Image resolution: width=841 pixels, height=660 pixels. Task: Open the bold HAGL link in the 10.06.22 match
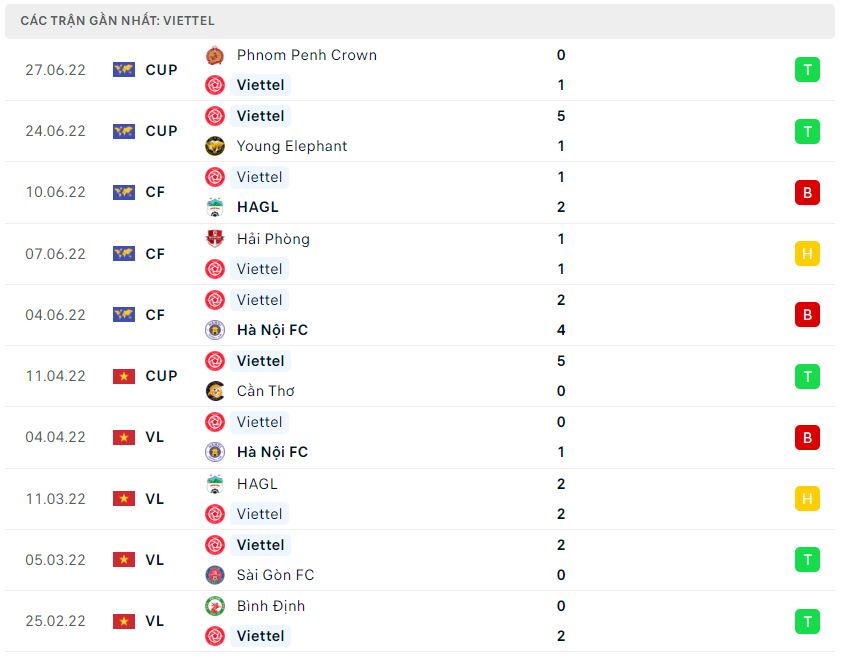tap(257, 207)
